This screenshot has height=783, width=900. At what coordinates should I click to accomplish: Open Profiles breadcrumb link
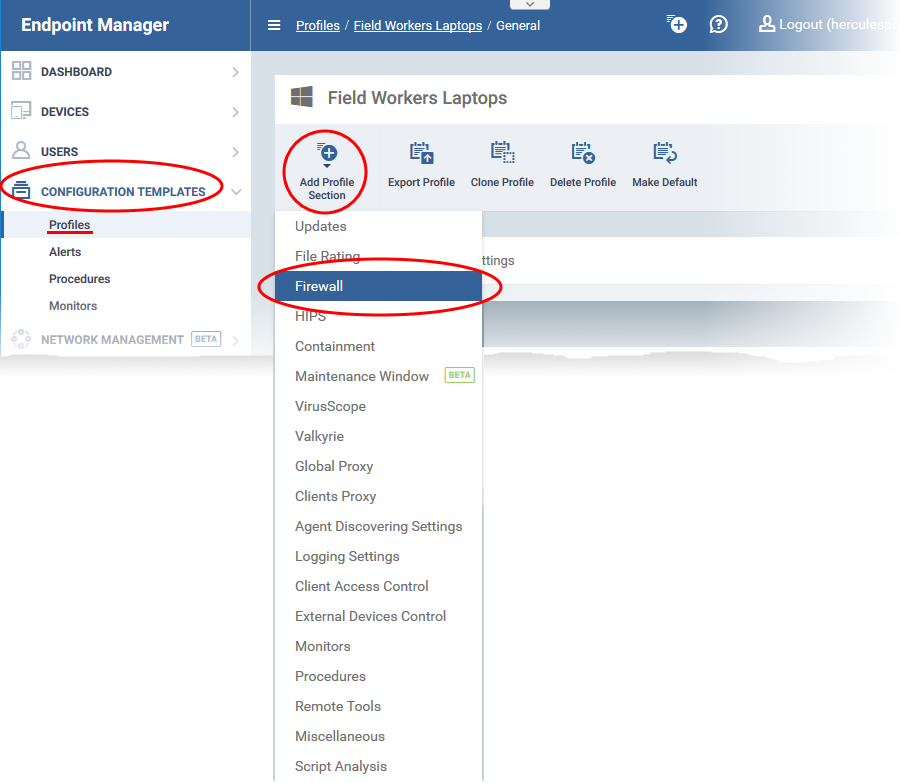pos(318,25)
